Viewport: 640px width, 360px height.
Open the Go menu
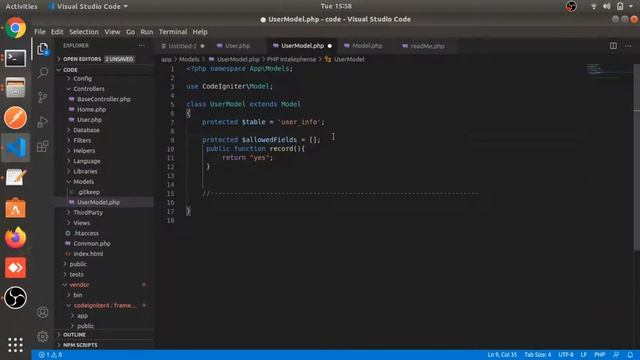click(130, 32)
